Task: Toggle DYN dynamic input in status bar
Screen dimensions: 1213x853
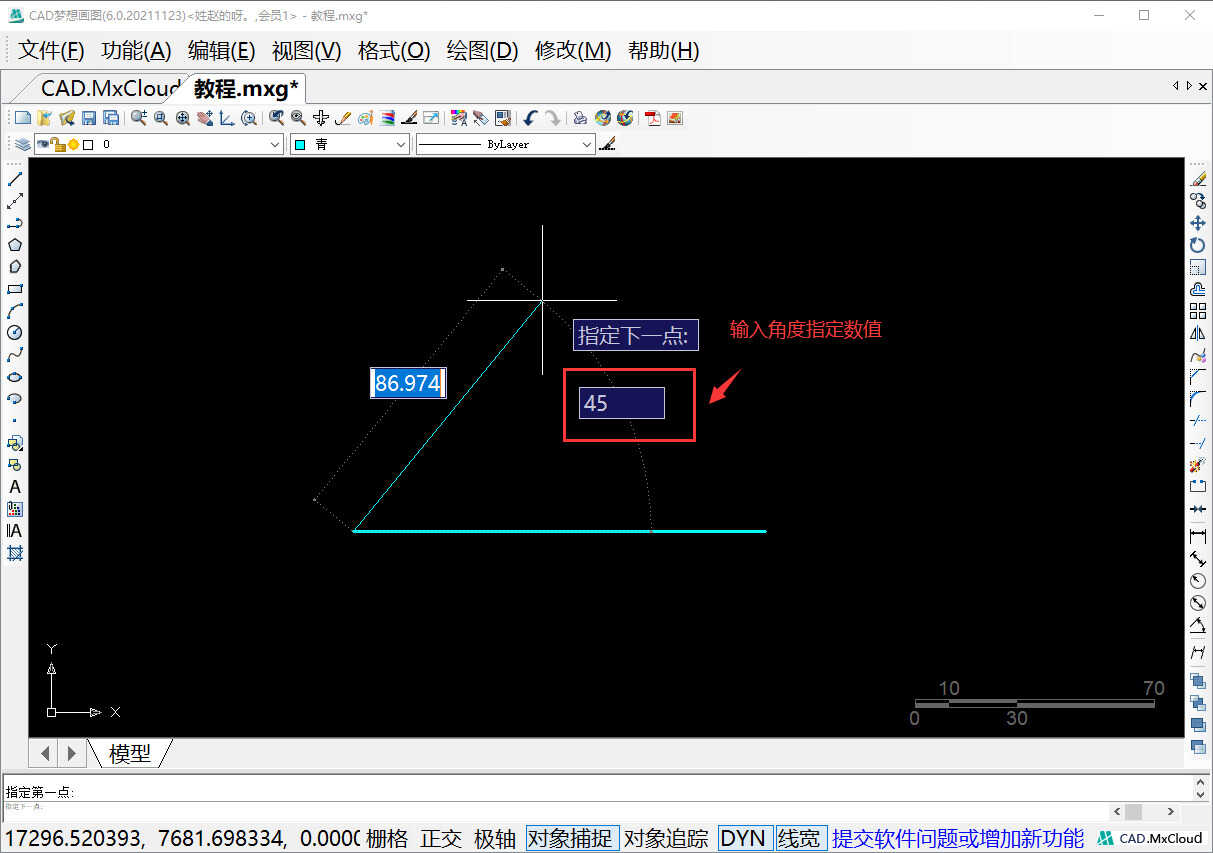Action: click(743, 838)
